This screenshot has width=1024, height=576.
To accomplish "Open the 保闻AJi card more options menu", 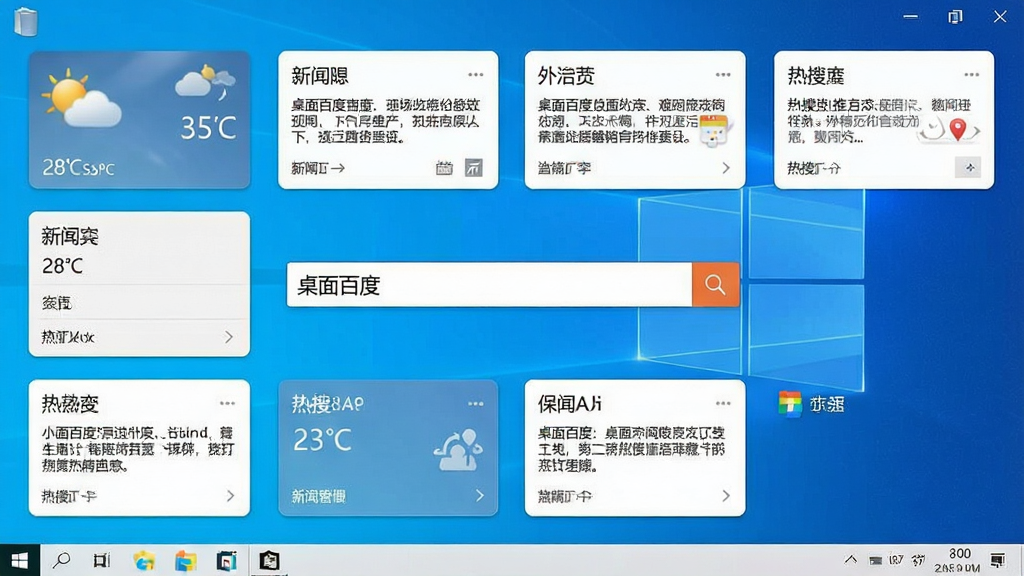I will click(x=722, y=404).
